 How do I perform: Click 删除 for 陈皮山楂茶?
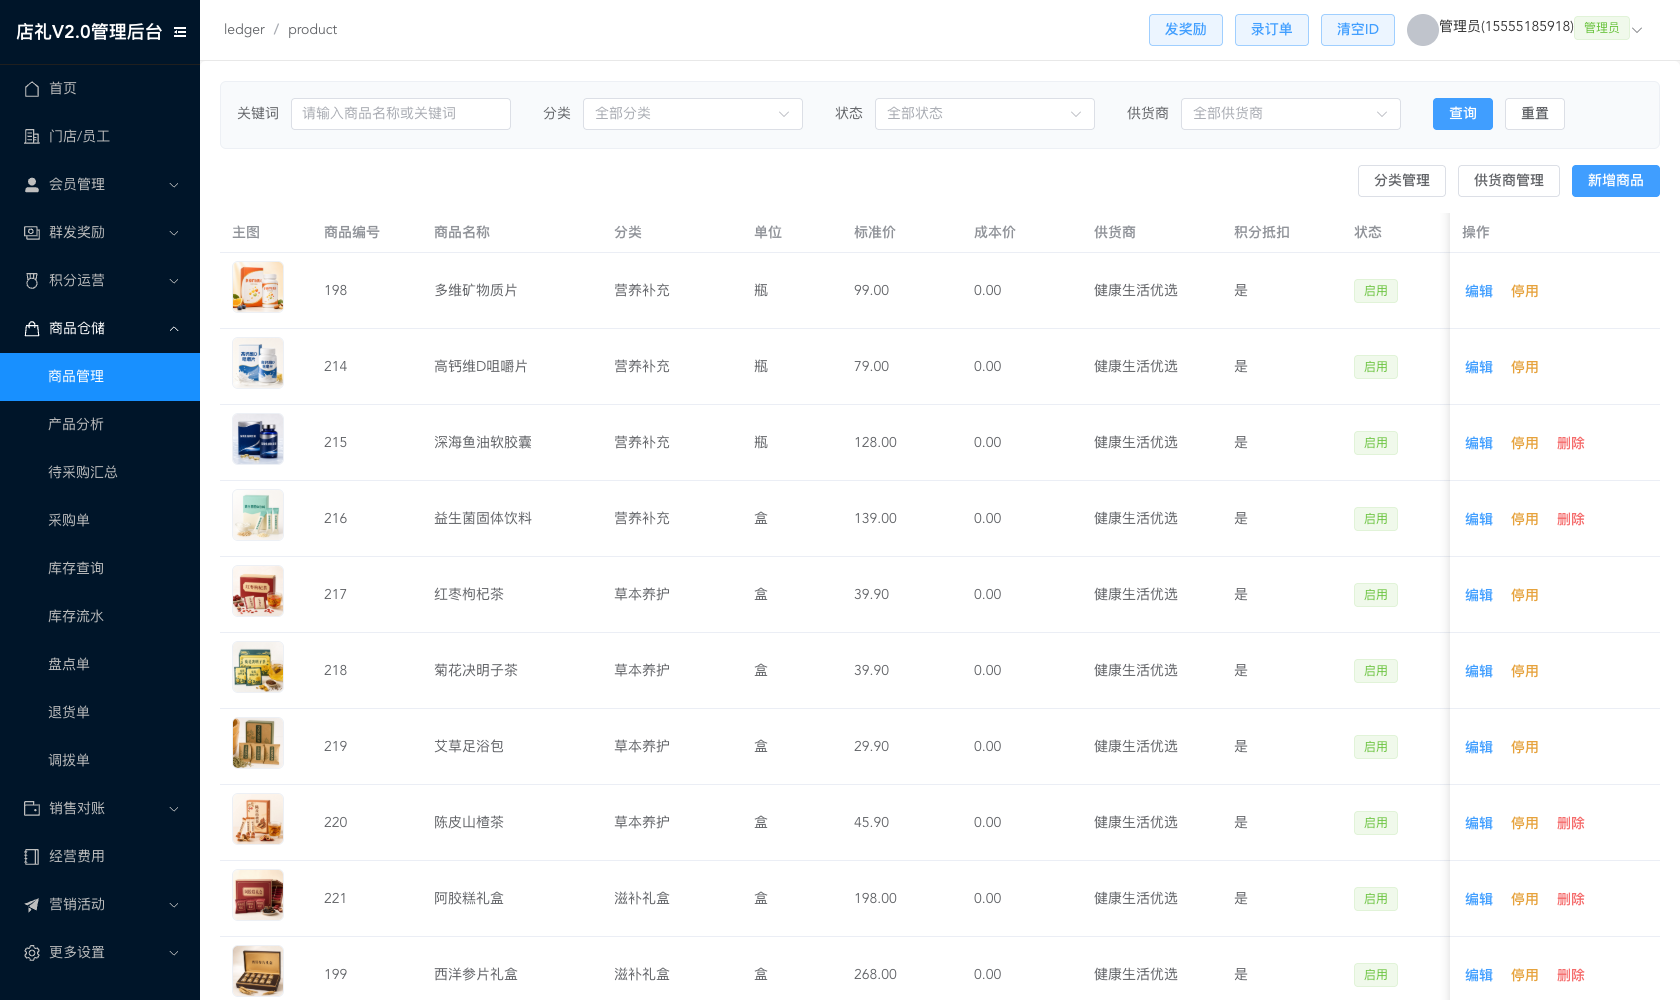[x=1571, y=823]
